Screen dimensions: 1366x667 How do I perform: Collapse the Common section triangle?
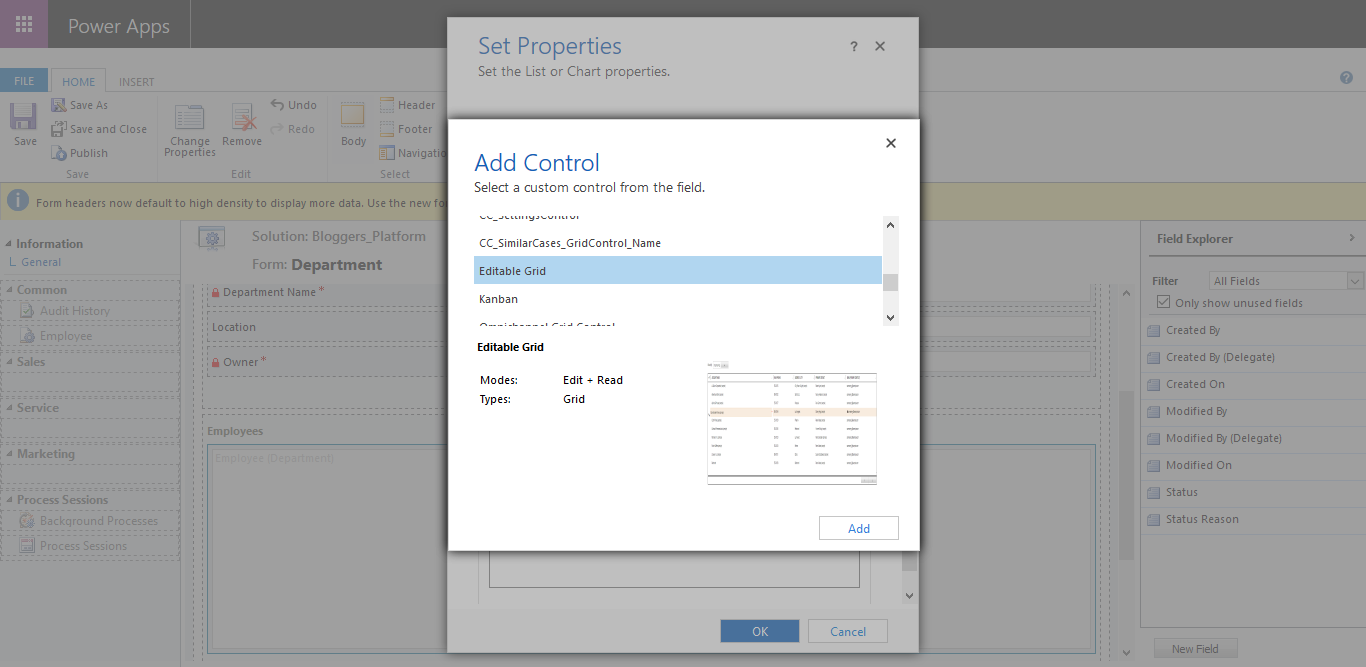pos(9,290)
